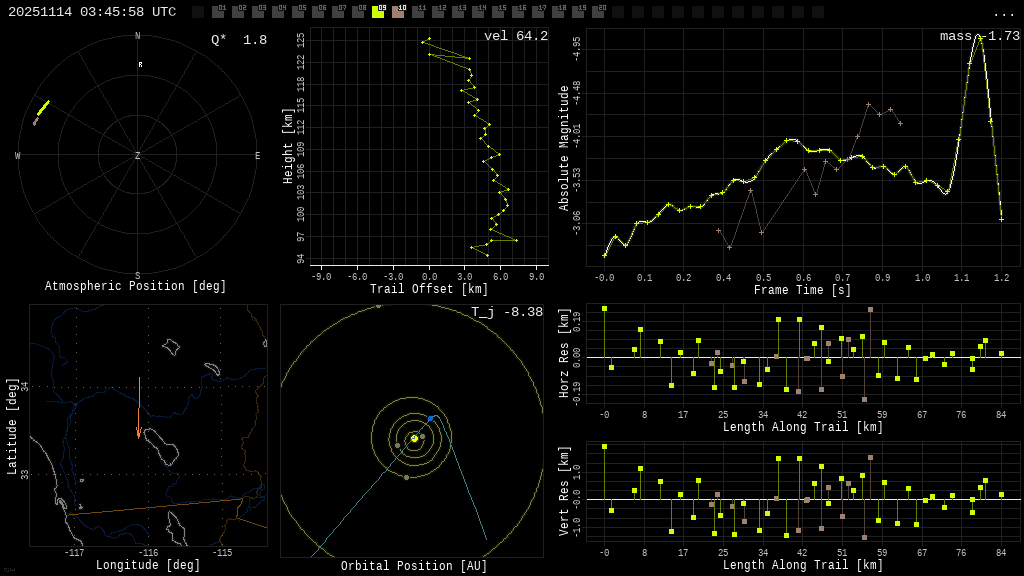Image resolution: width=1024 pixels, height=576 pixels.
Task: Click the mass -1.73 readout label
Action: pyautogui.click(x=979, y=36)
